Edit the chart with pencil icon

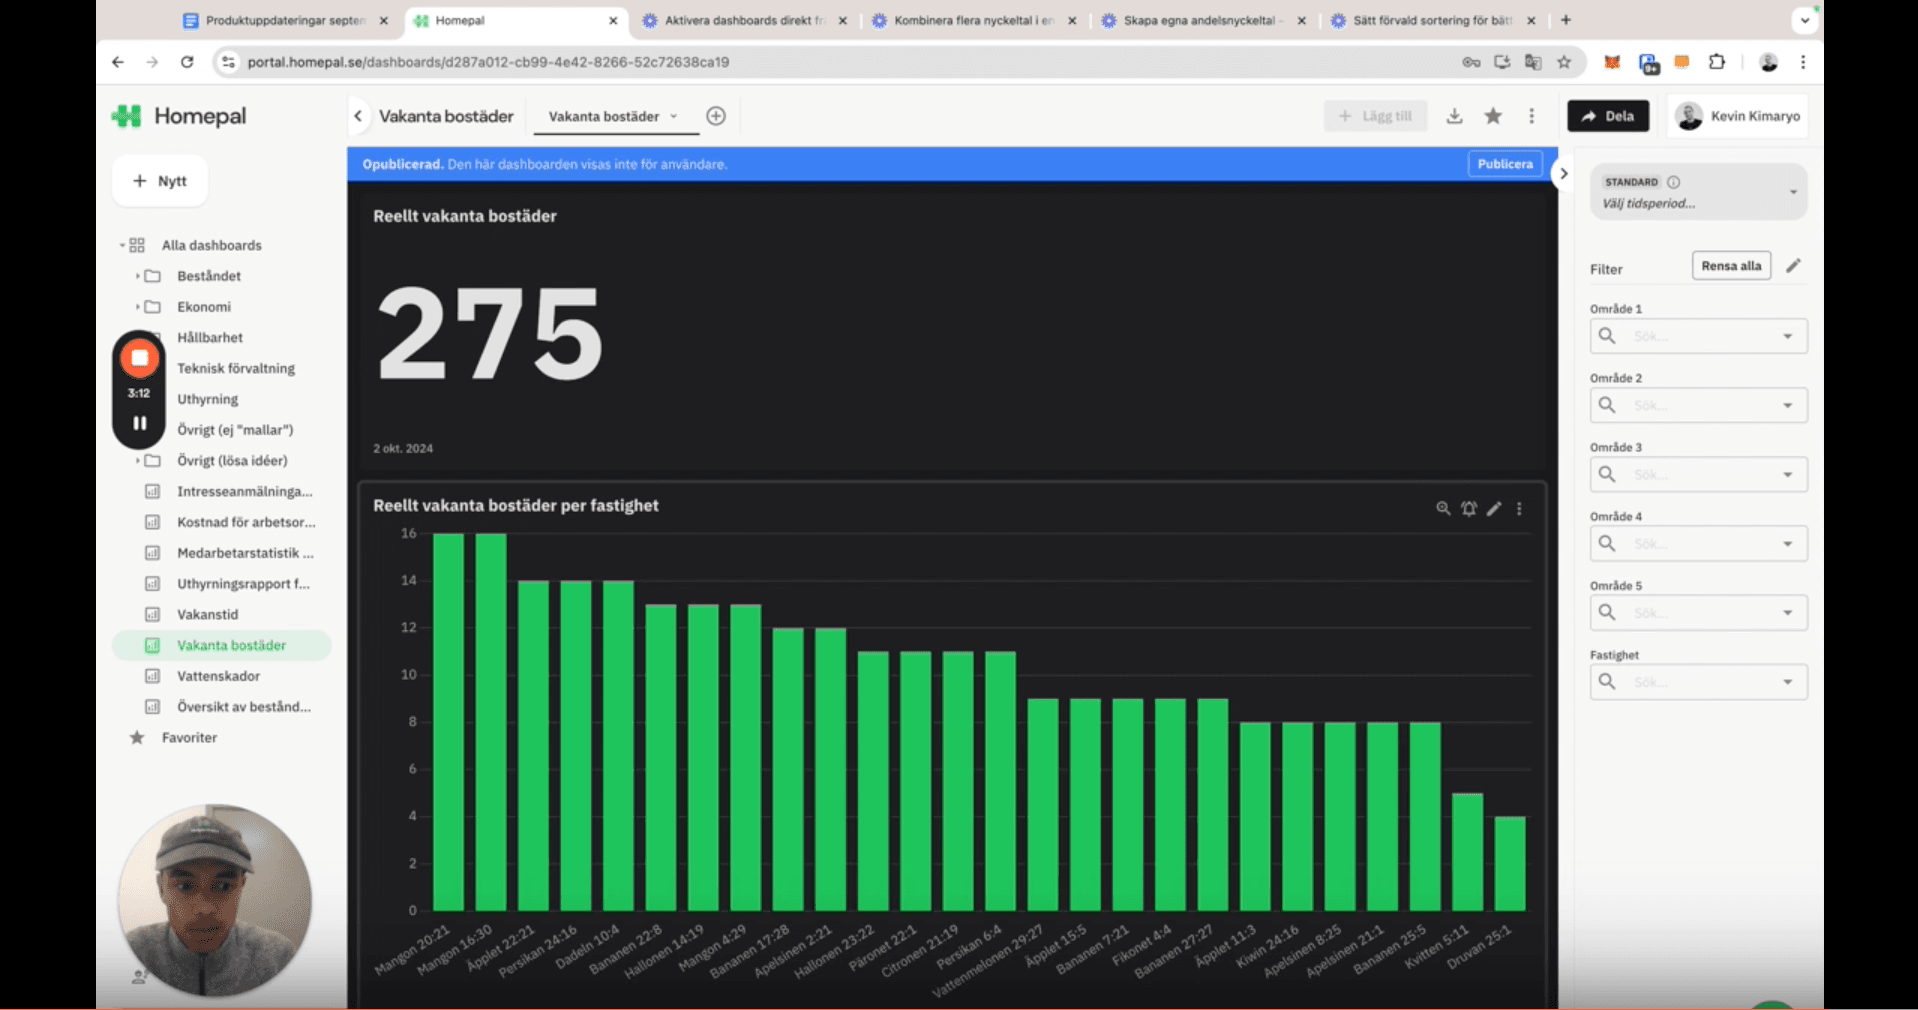(x=1494, y=508)
